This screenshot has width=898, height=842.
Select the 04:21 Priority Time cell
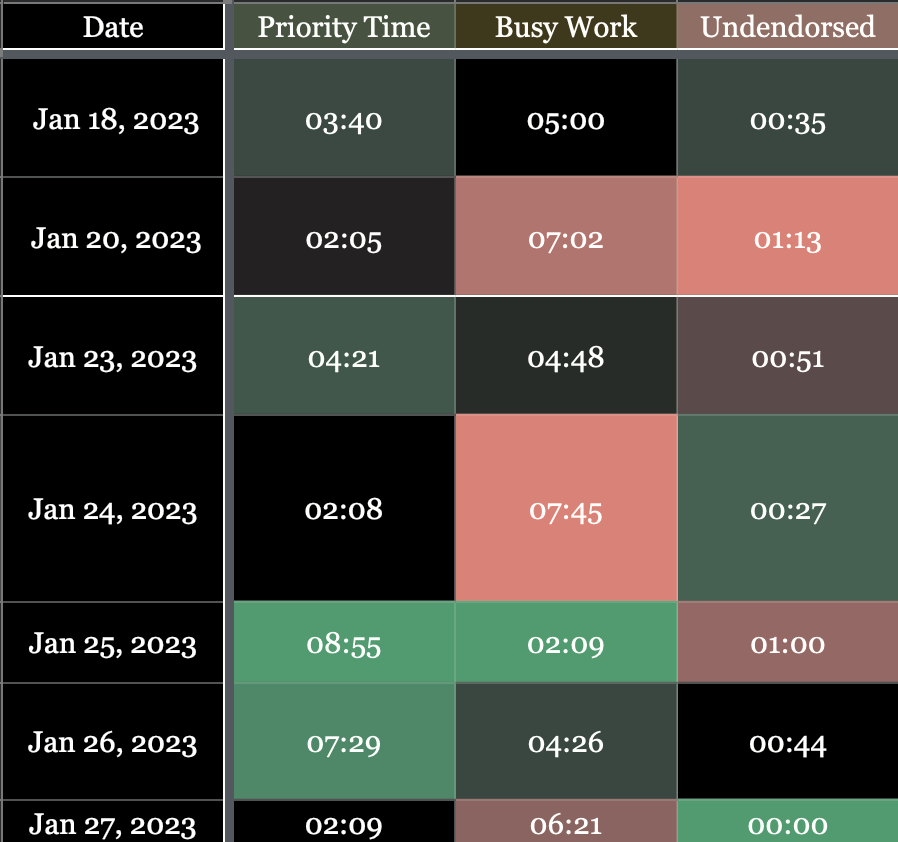tap(344, 357)
